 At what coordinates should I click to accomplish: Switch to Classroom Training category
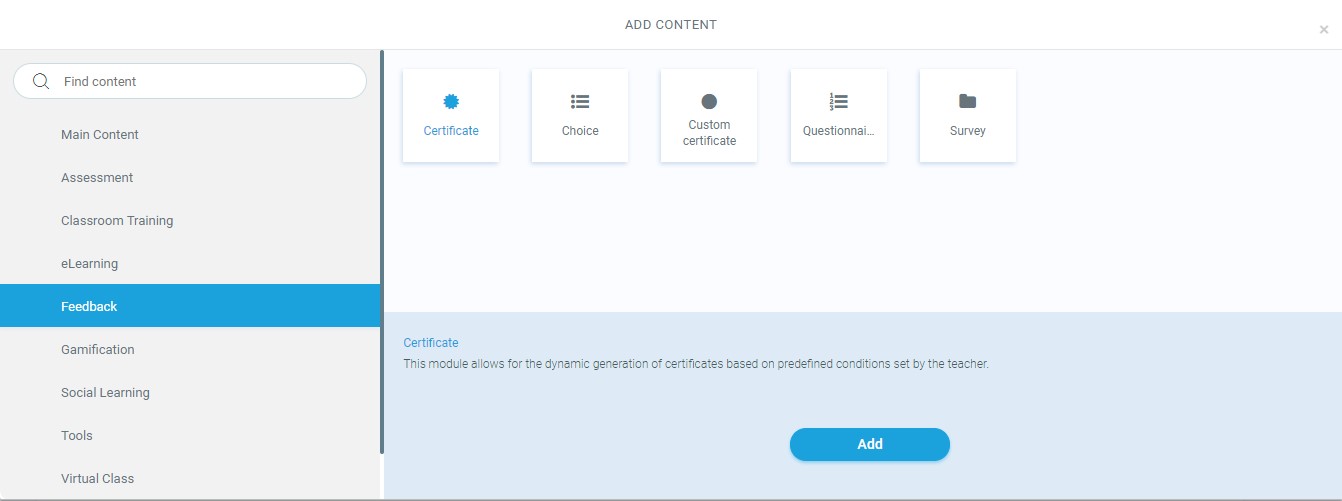117,221
